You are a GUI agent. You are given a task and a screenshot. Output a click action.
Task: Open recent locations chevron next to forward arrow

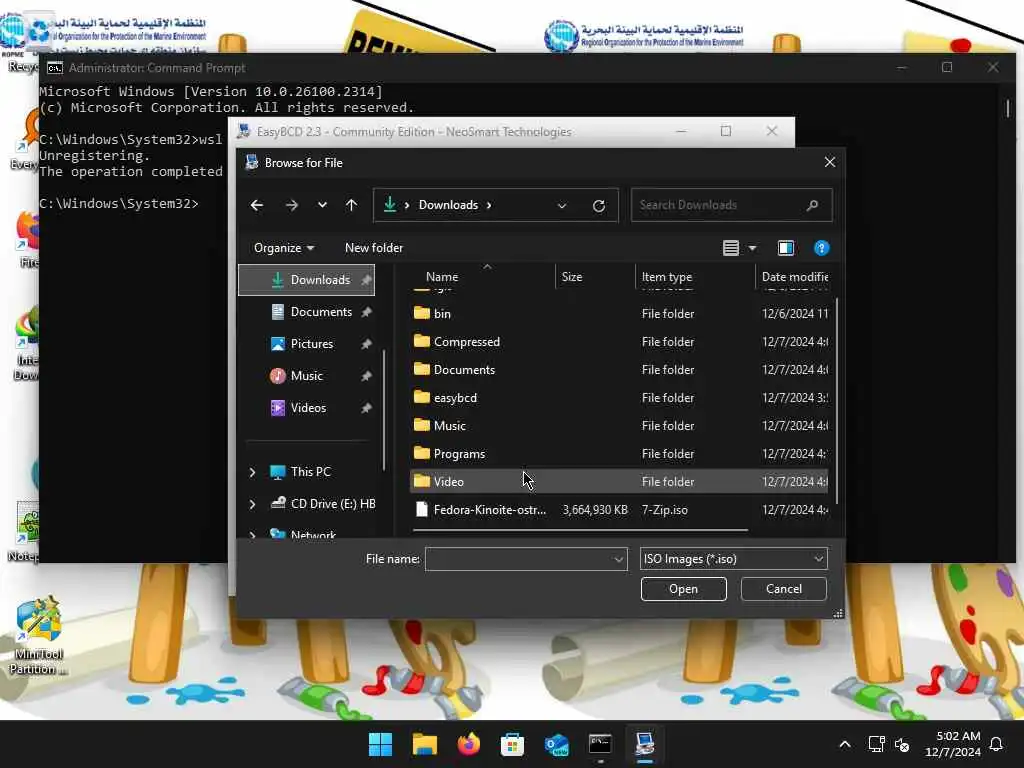tap(322, 205)
